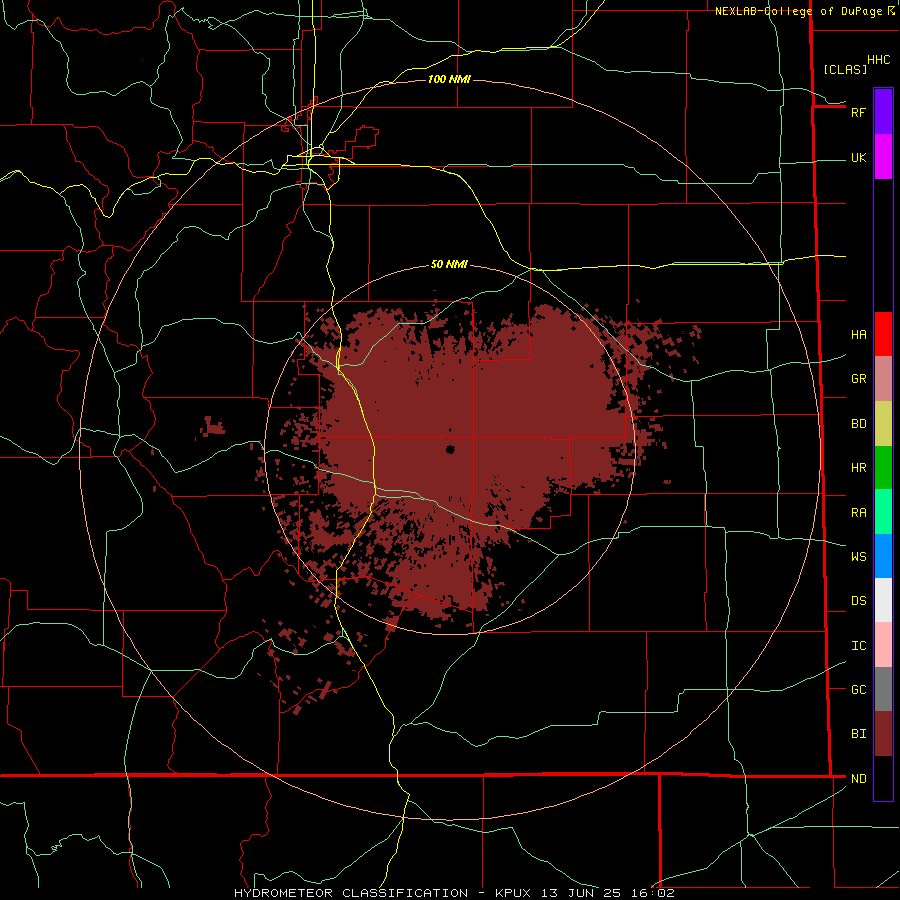Viewport: 900px width, 900px height.
Task: Pick the dark green HR legend swatch
Action: [x=883, y=468]
